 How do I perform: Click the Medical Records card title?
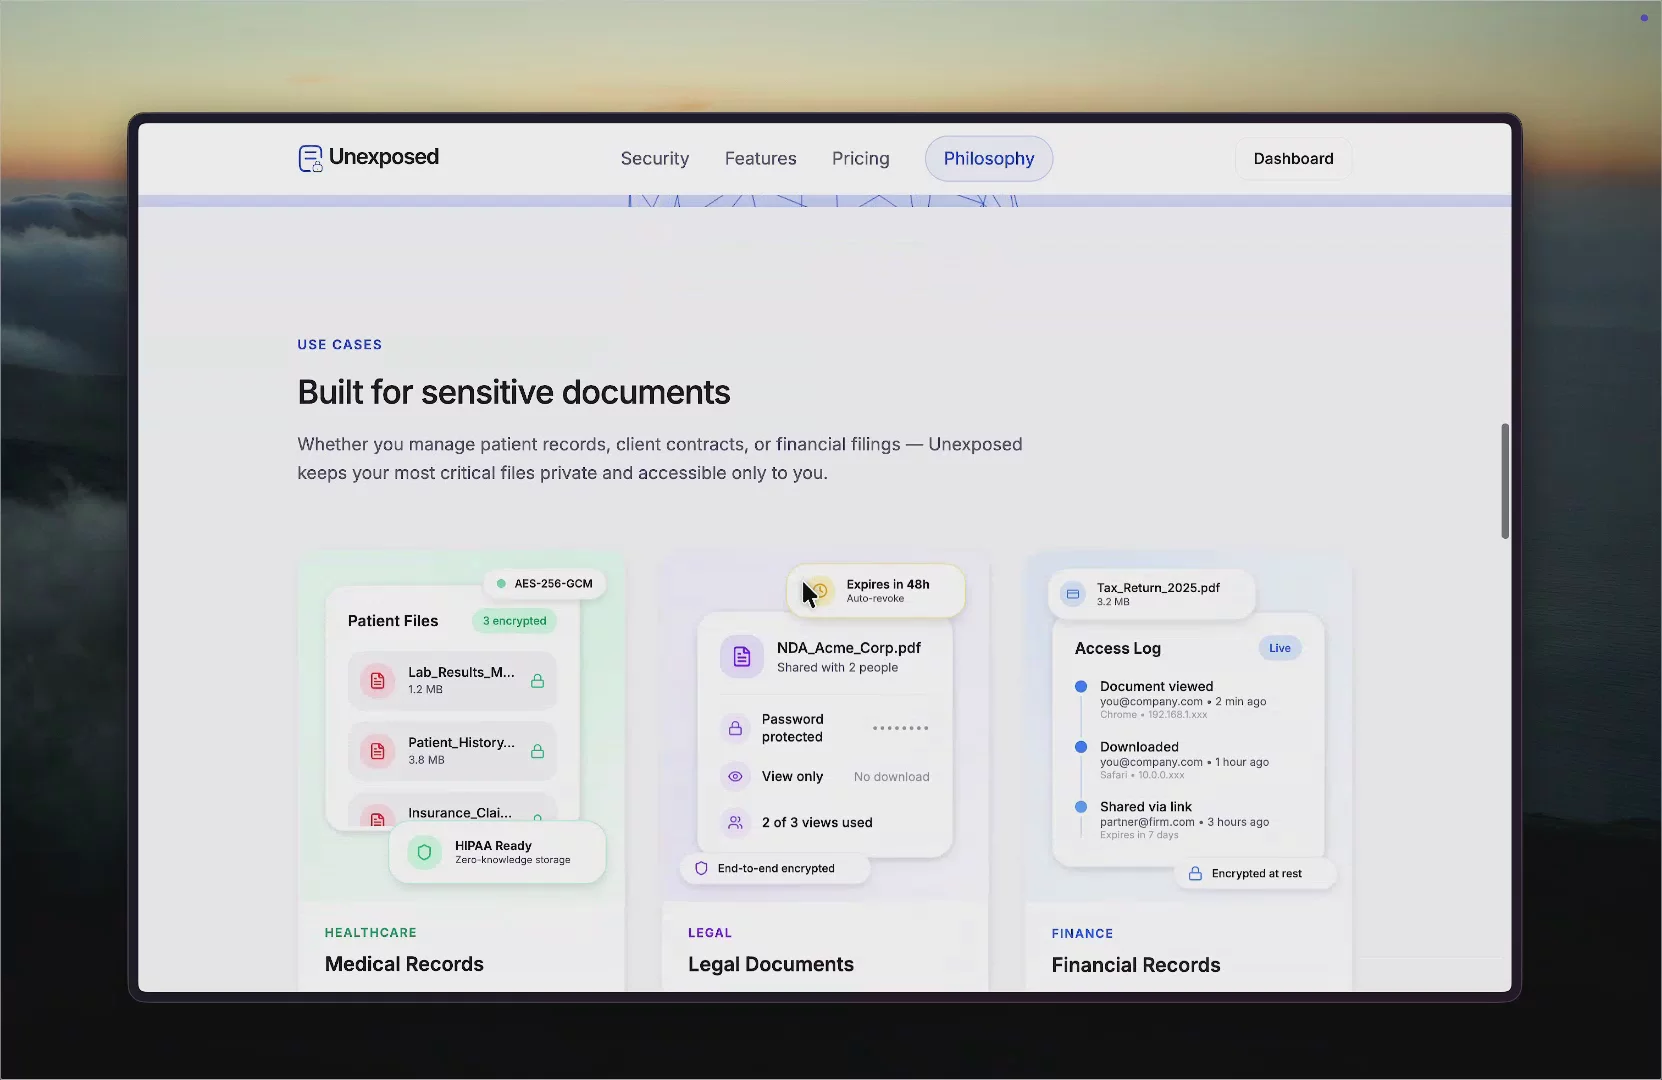point(404,964)
